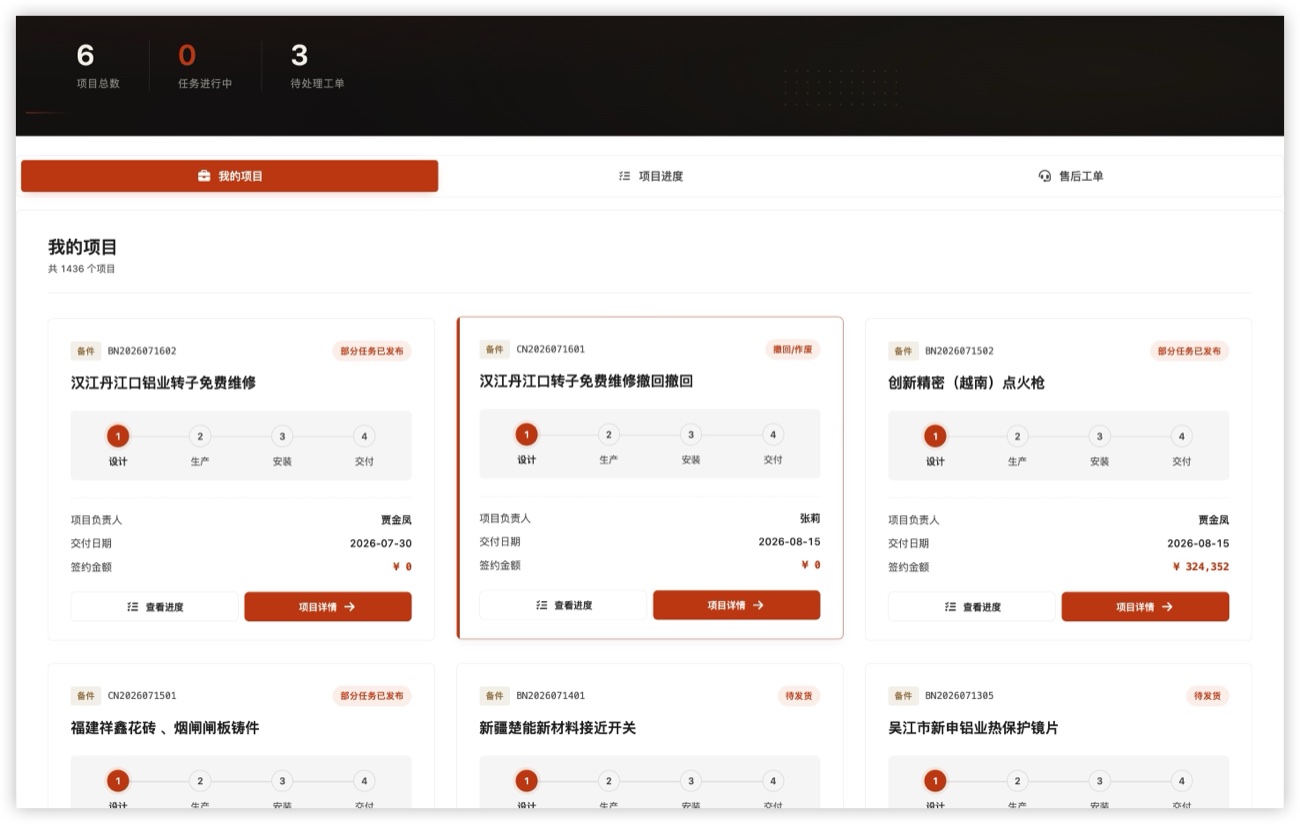
Task: Click project title 汉江丹江口铝业转子免费维修
Action: (163, 382)
